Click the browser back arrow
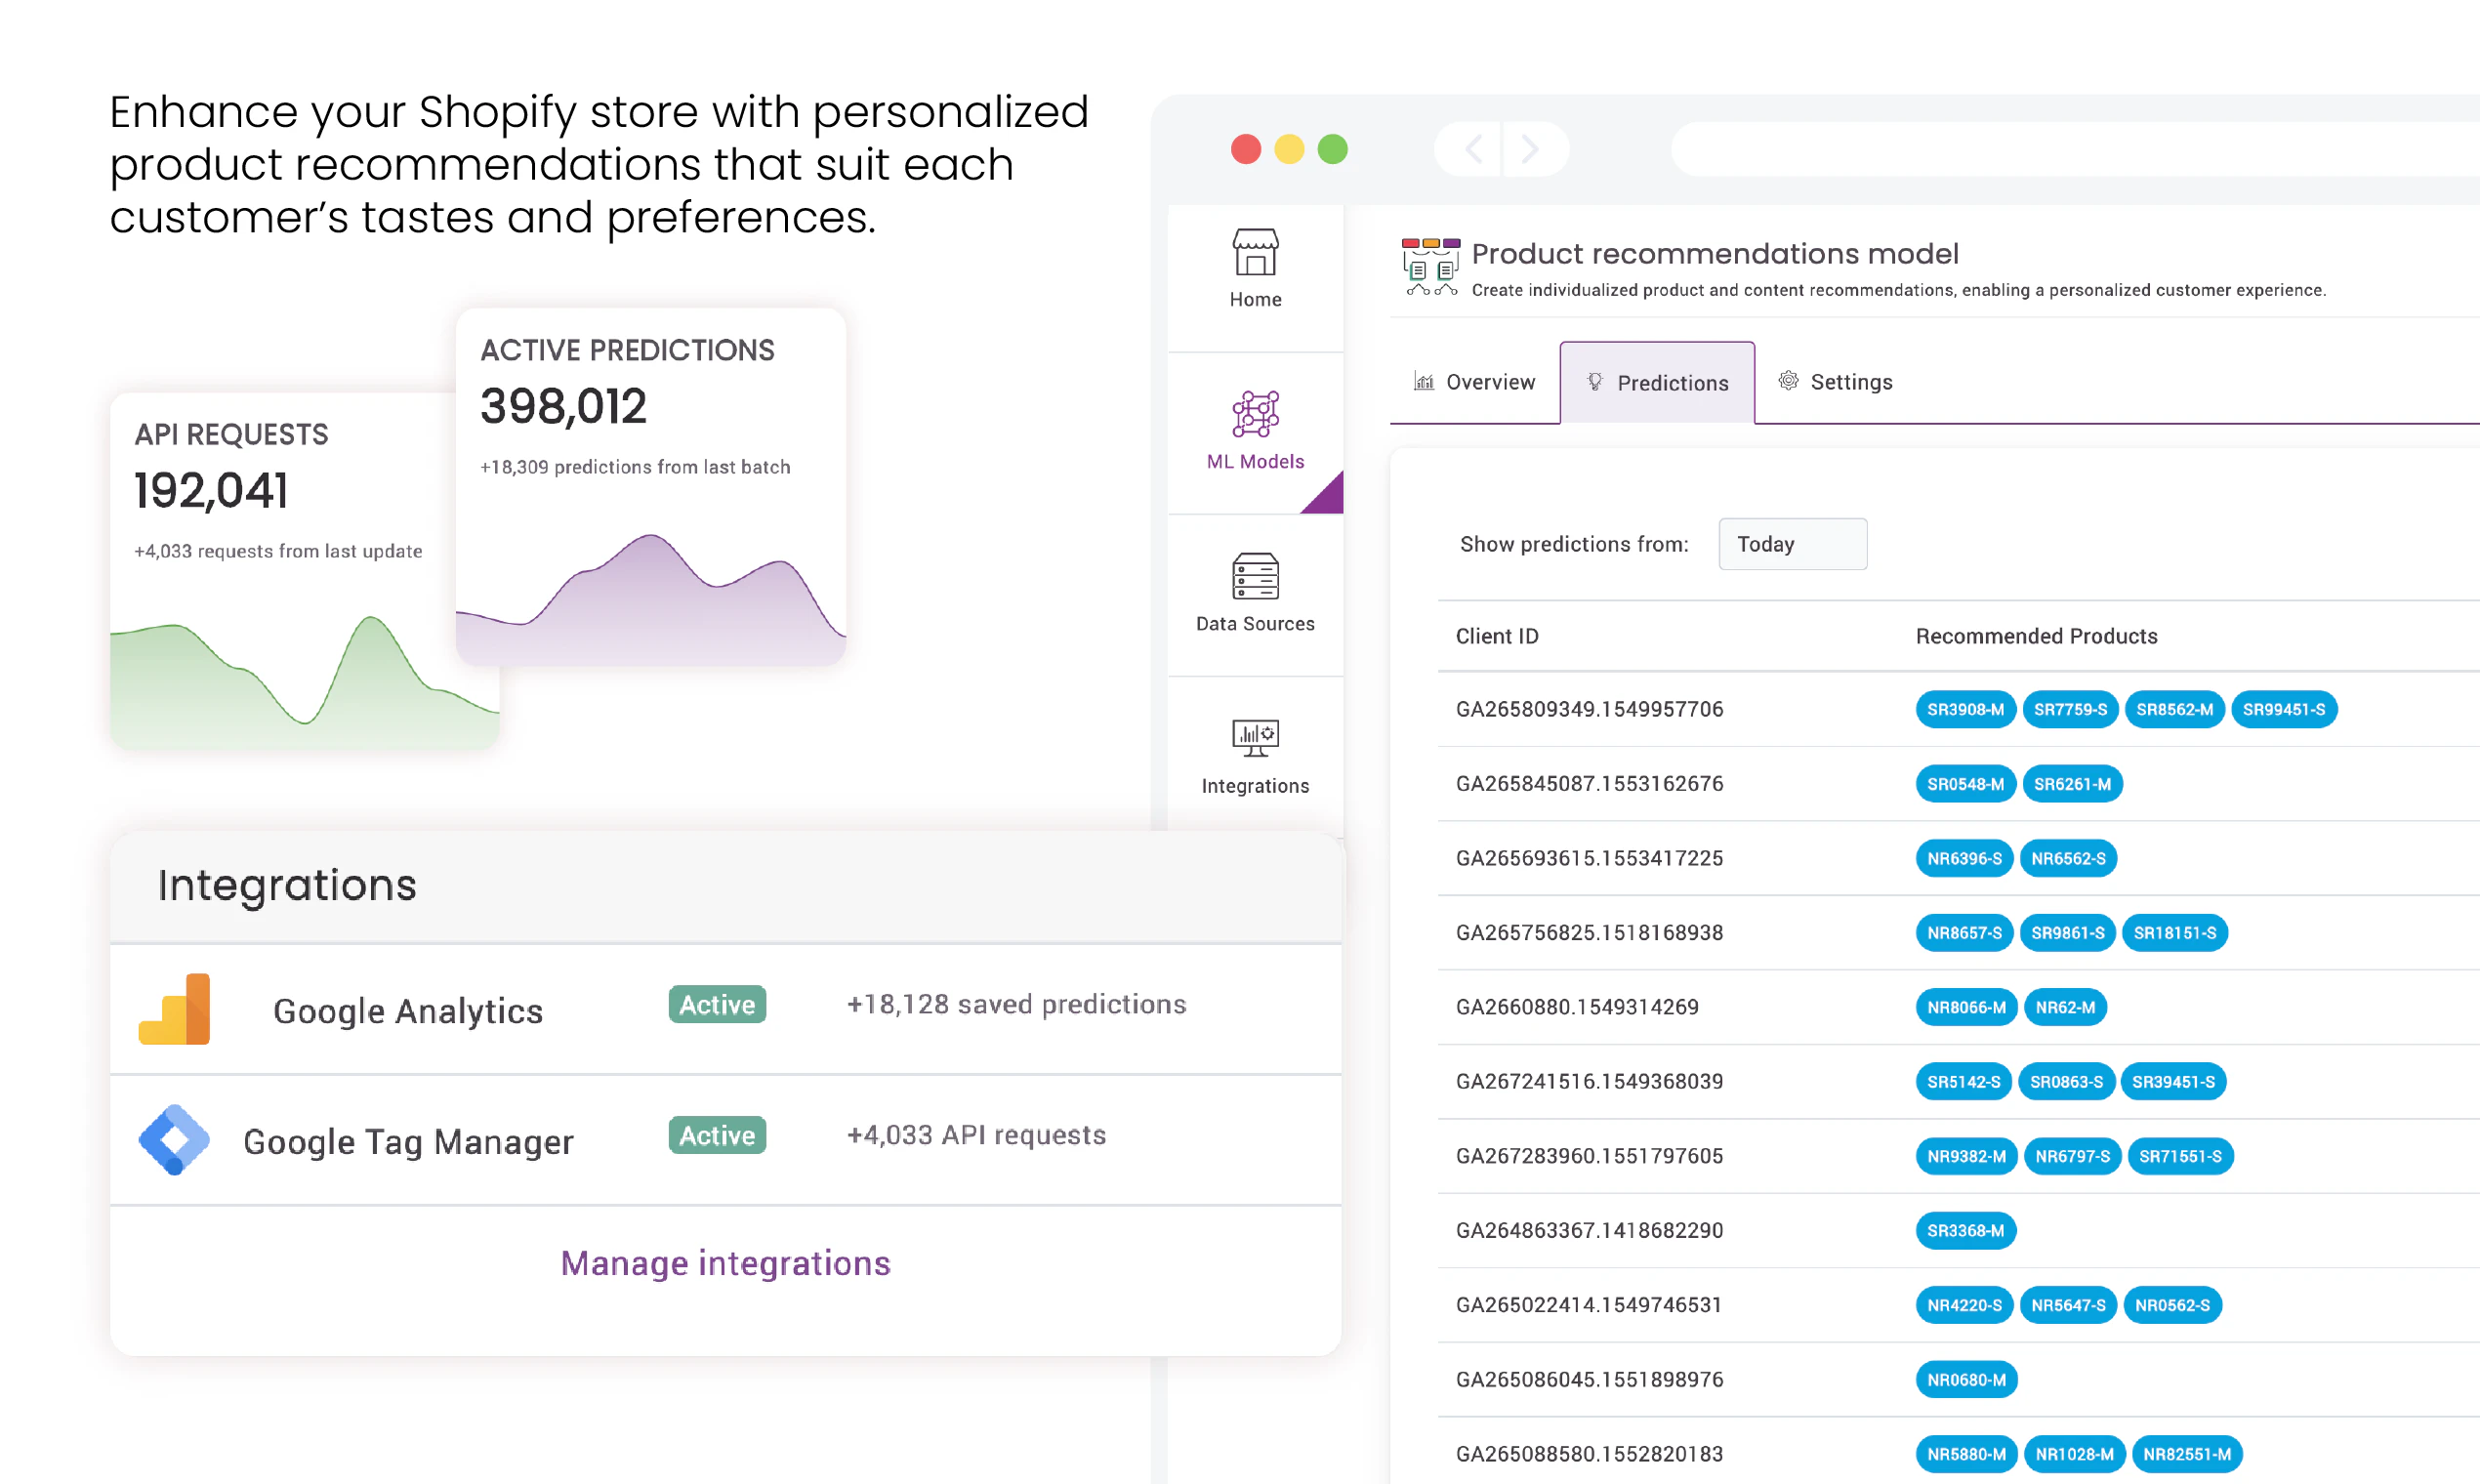Image resolution: width=2480 pixels, height=1484 pixels. coord(1473,149)
